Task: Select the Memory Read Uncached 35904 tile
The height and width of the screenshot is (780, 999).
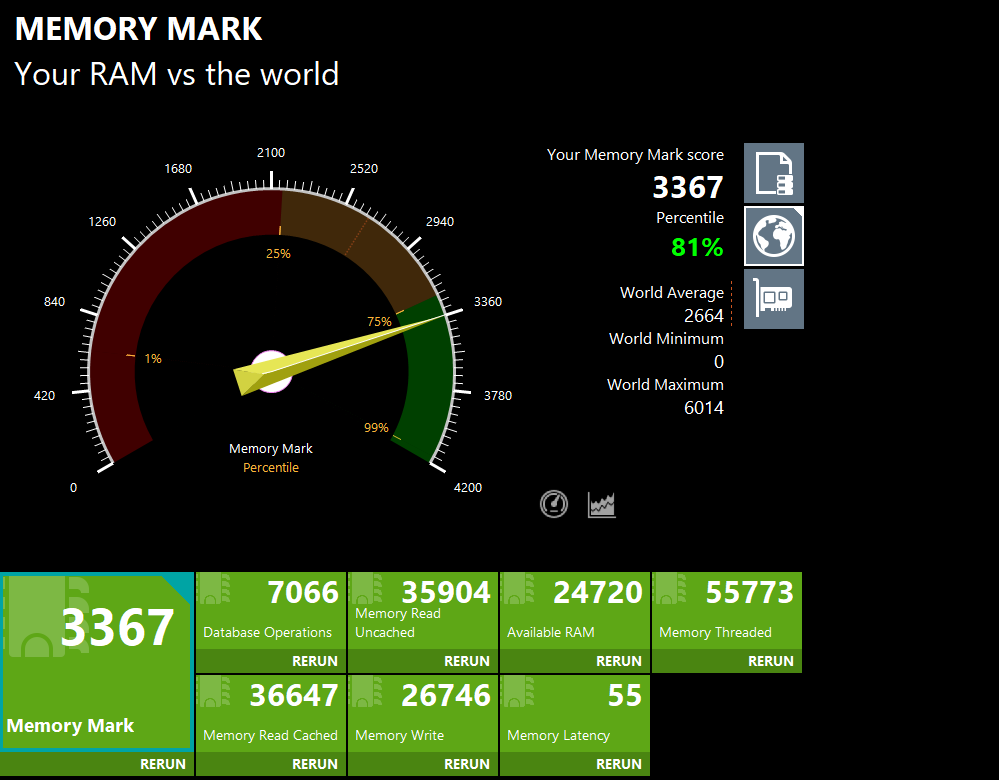Action: click(422, 610)
